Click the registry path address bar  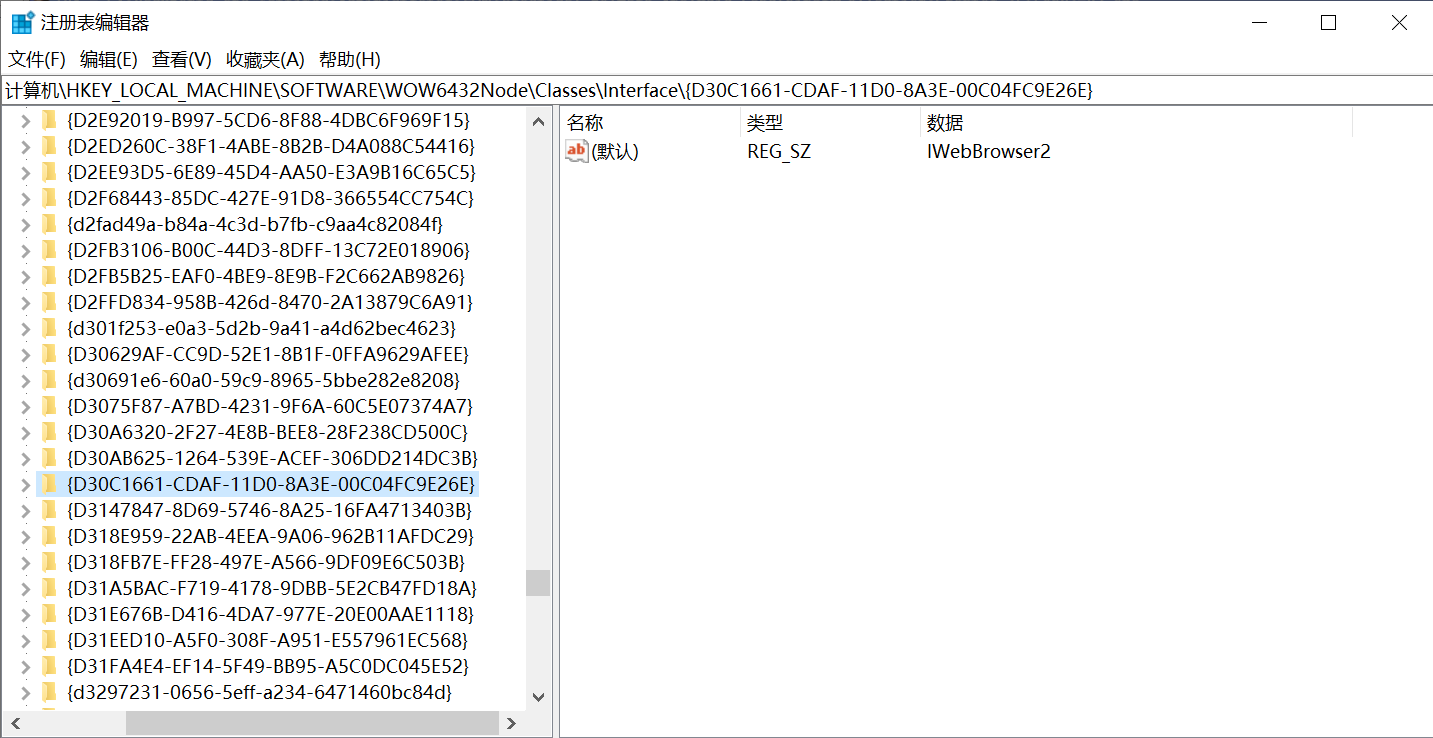click(x=716, y=90)
